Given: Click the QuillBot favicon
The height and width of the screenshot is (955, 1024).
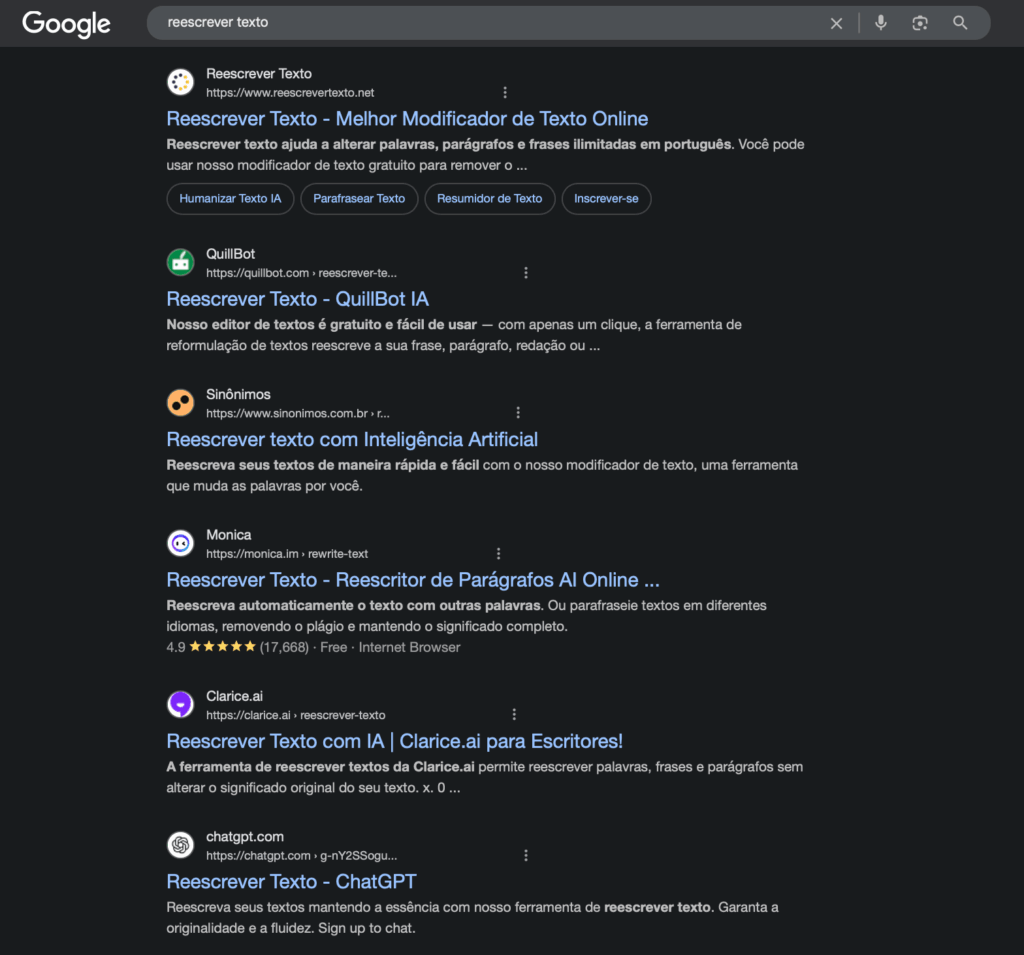Looking at the screenshot, I should pyautogui.click(x=180, y=262).
